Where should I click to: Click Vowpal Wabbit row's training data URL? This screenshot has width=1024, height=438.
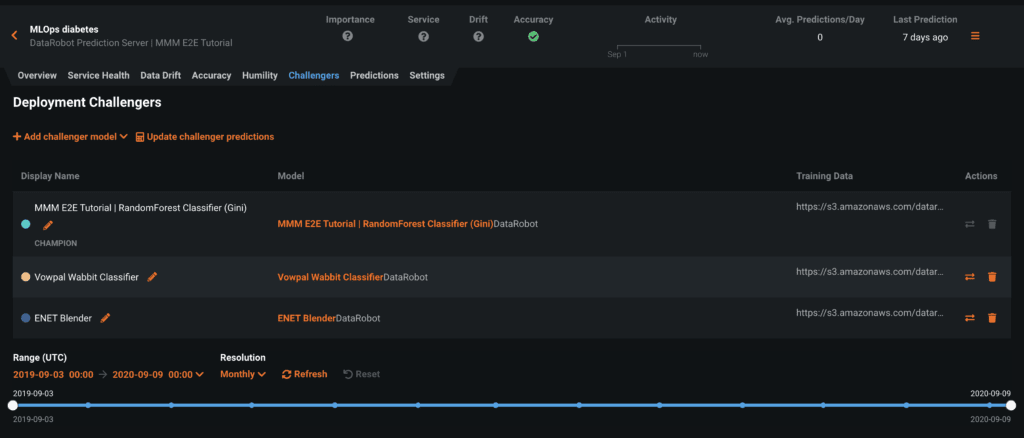click(x=870, y=272)
